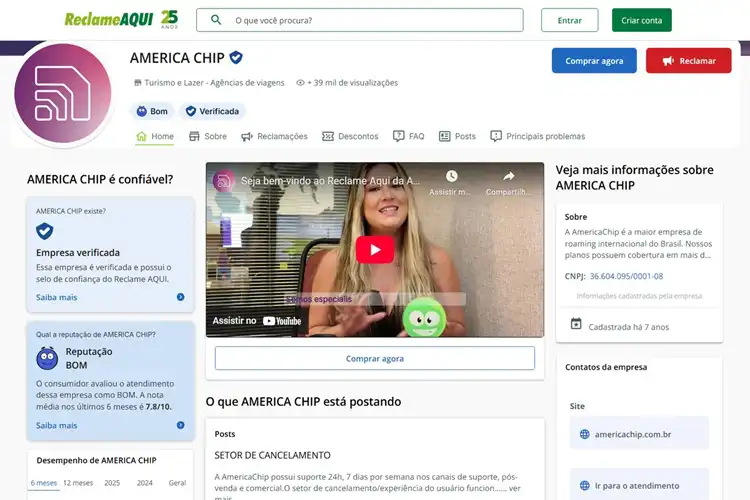Click the blue verified badge beside AMERICA CHIP
This screenshot has width=750, height=500.
pos(236,57)
